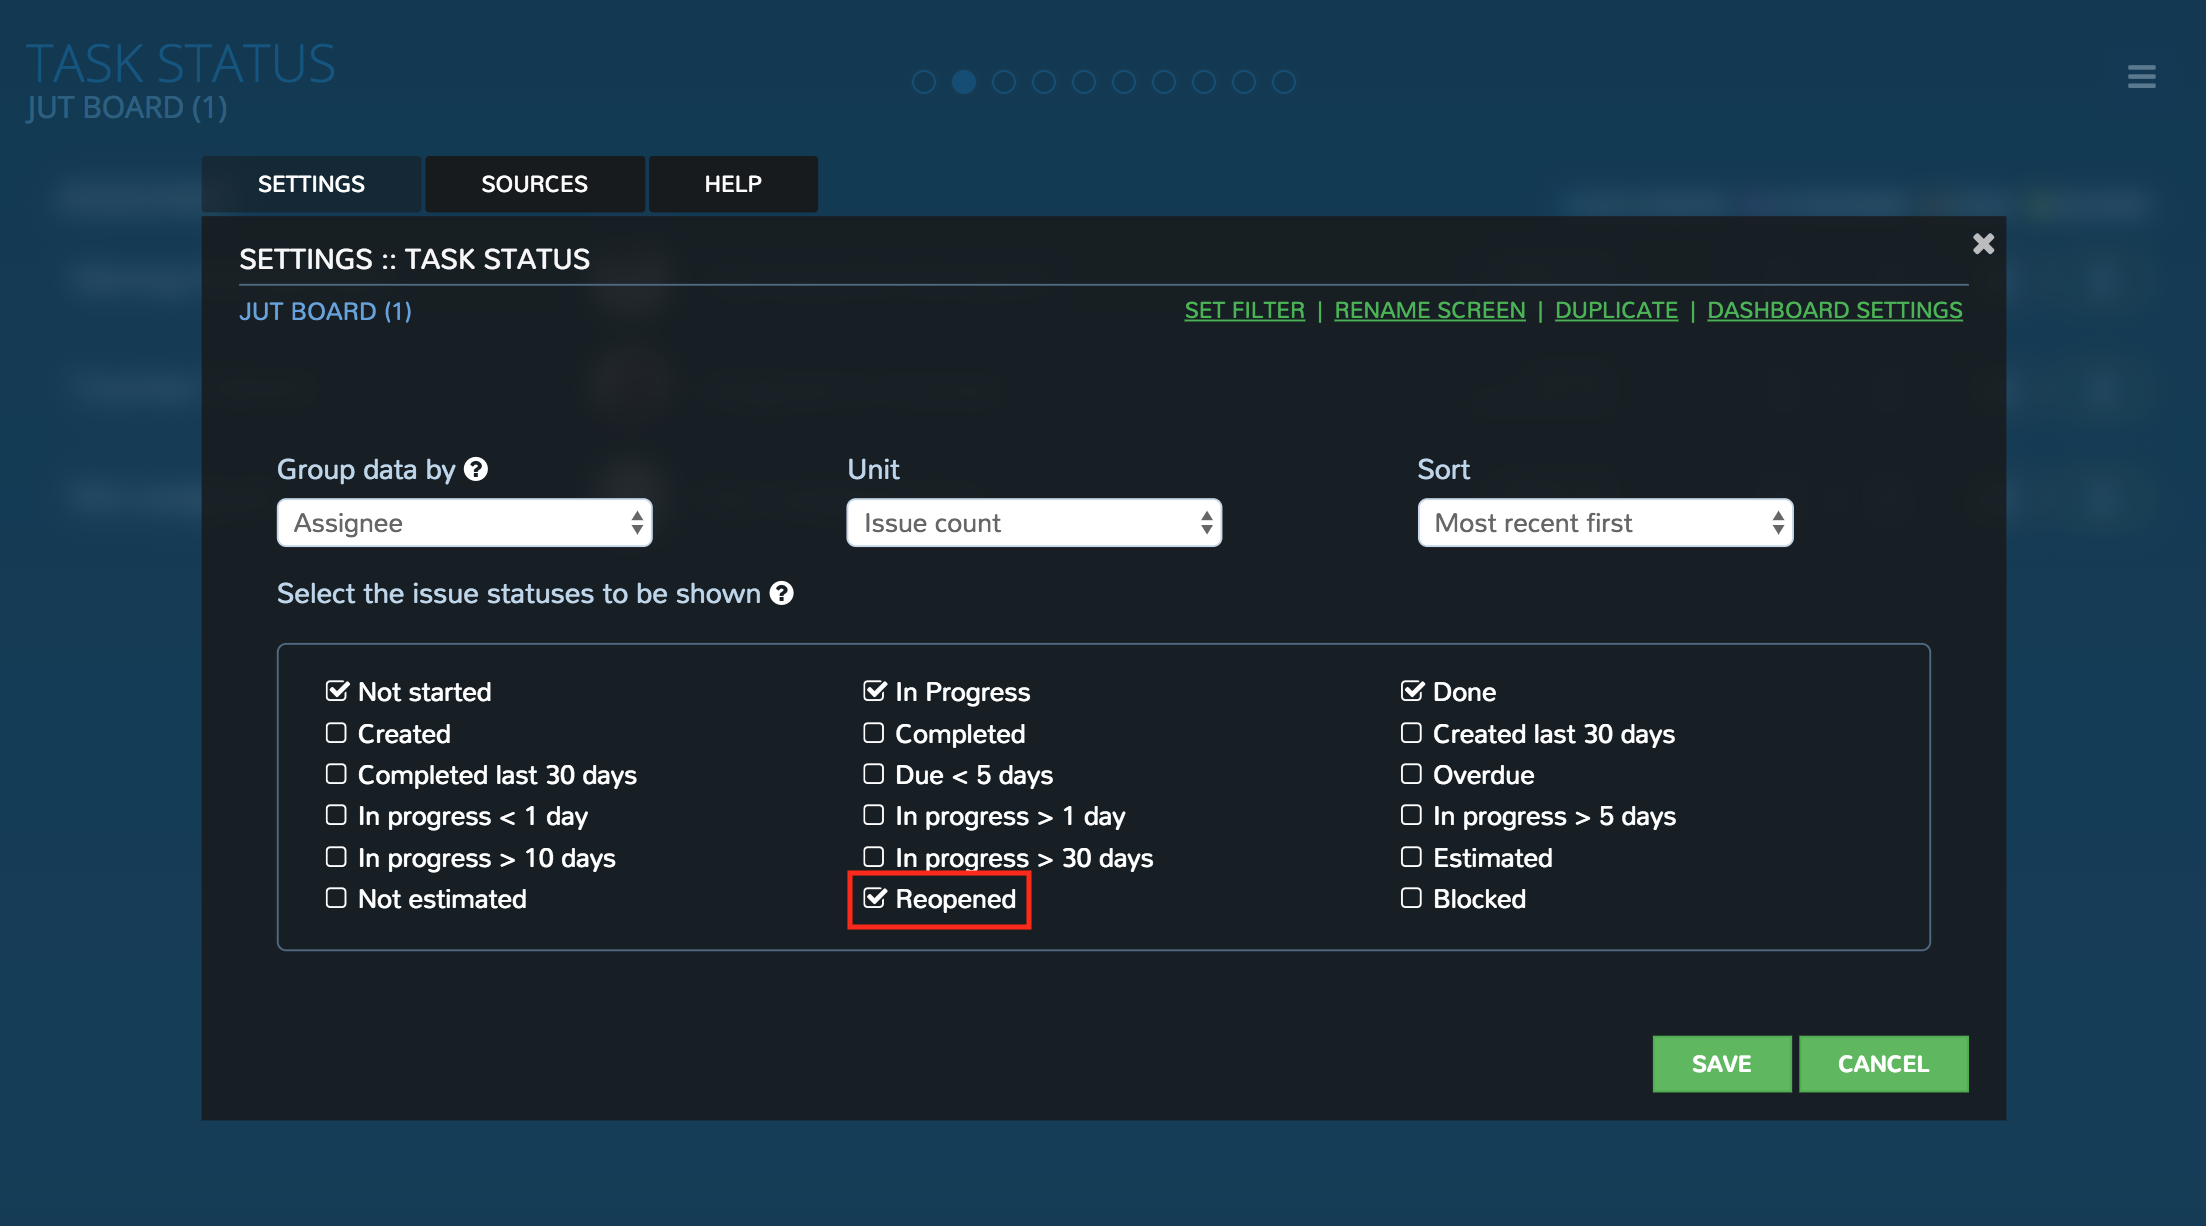Go to seventh pagination dot

[1164, 82]
